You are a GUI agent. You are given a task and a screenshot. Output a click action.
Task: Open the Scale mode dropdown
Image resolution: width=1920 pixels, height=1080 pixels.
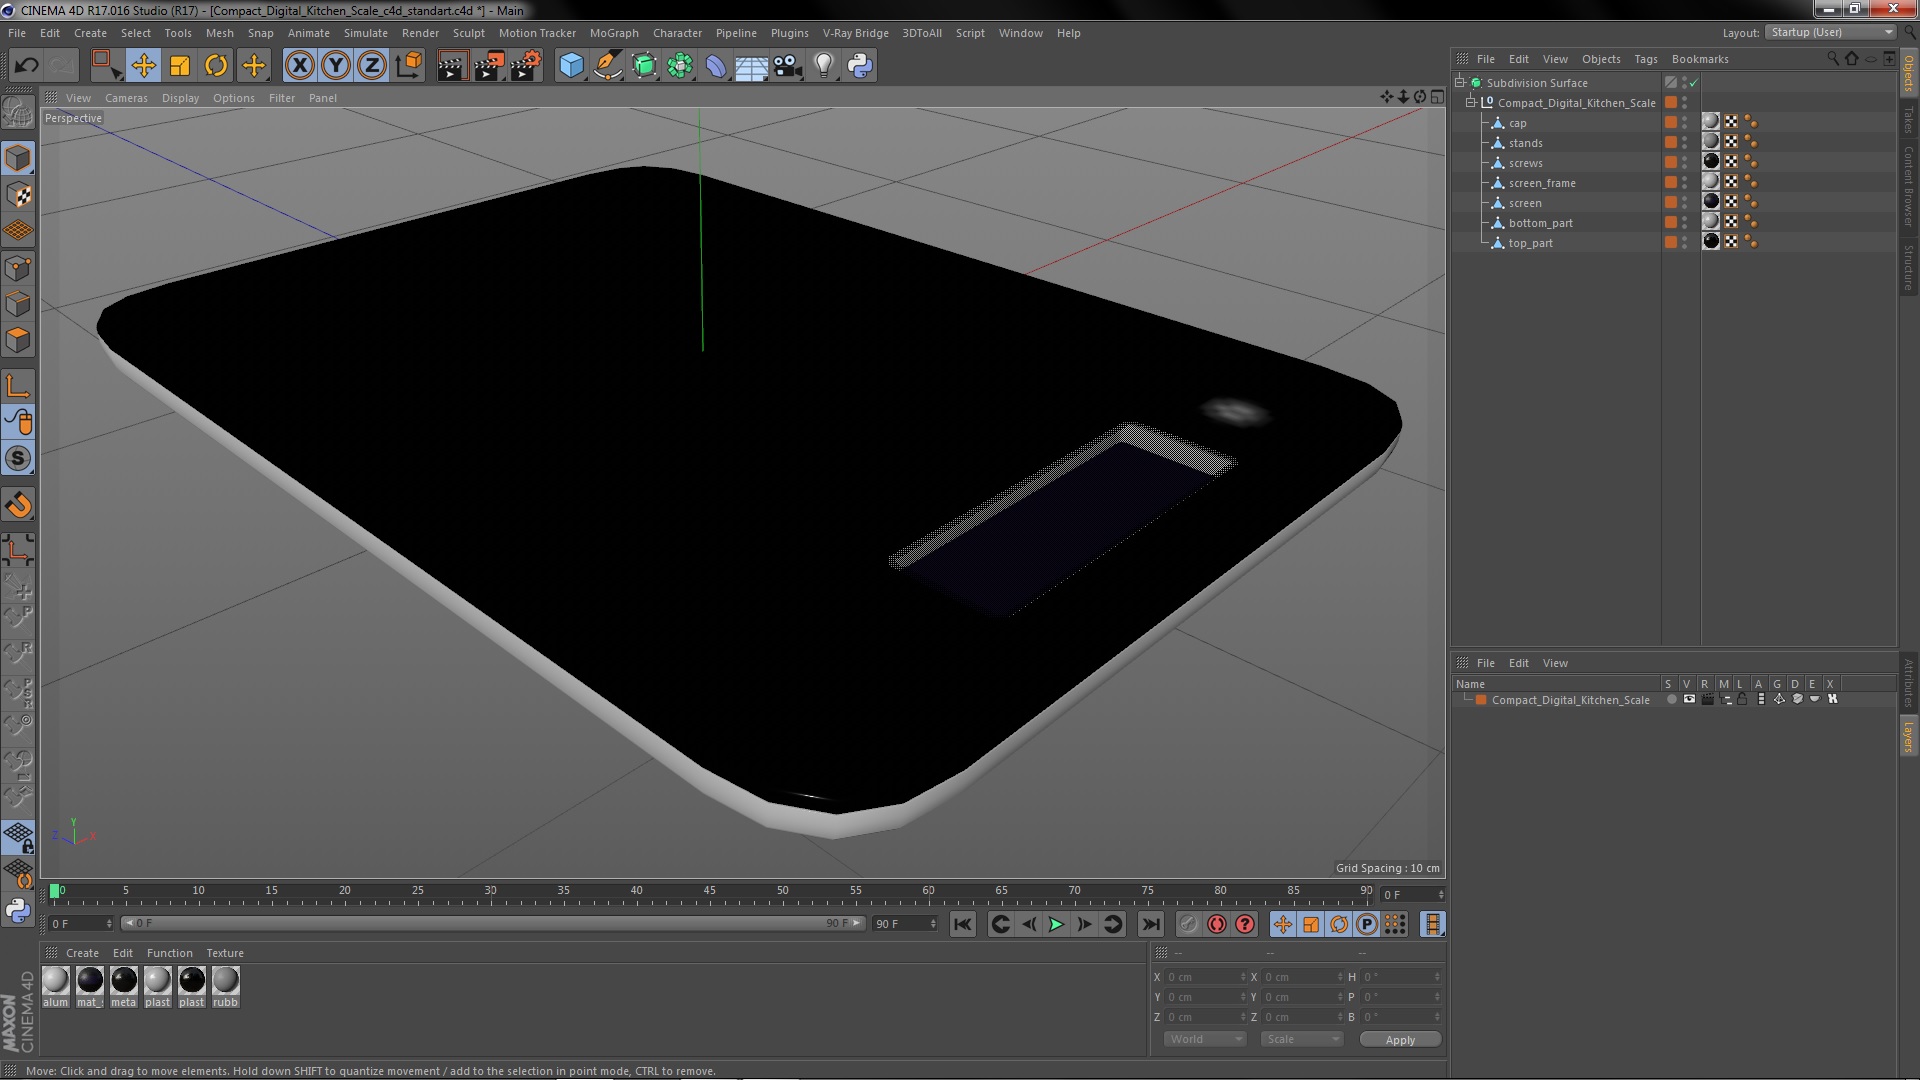1301,1040
